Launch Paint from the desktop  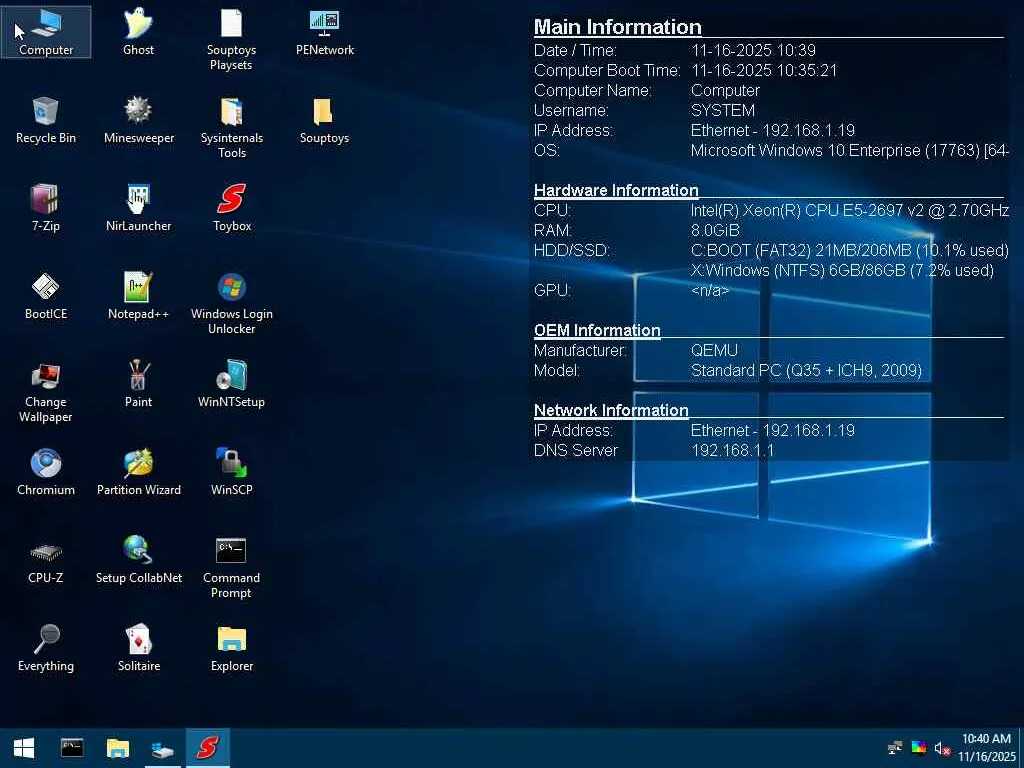(x=138, y=385)
